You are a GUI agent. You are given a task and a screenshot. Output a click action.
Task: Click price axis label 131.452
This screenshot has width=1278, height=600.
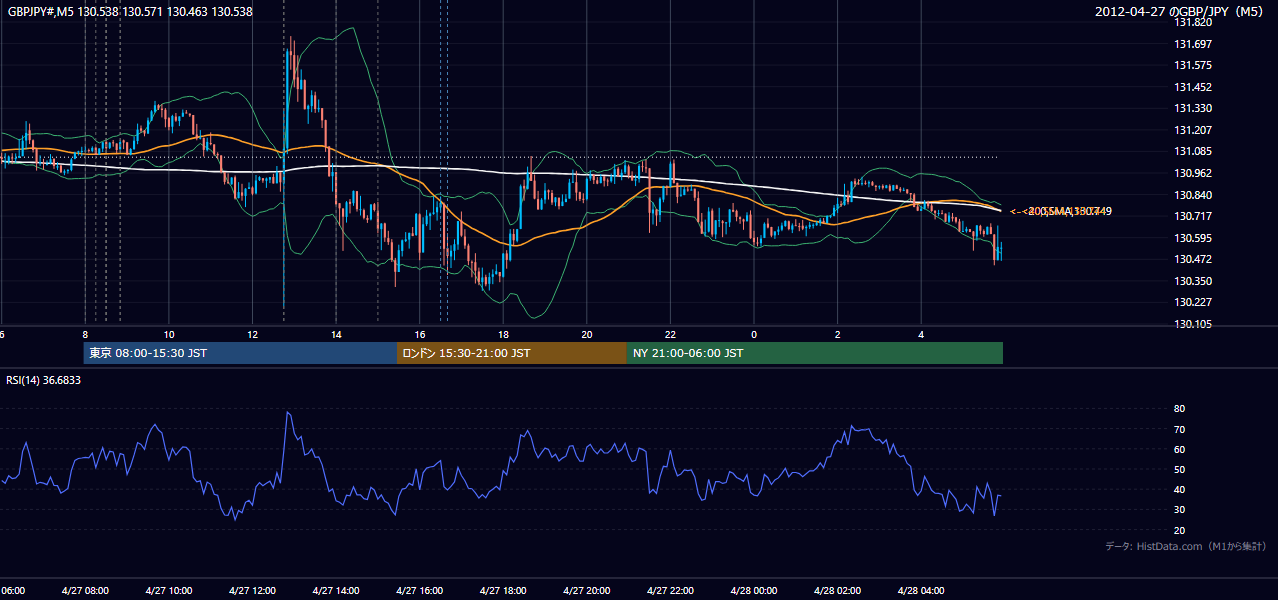click(1193, 87)
